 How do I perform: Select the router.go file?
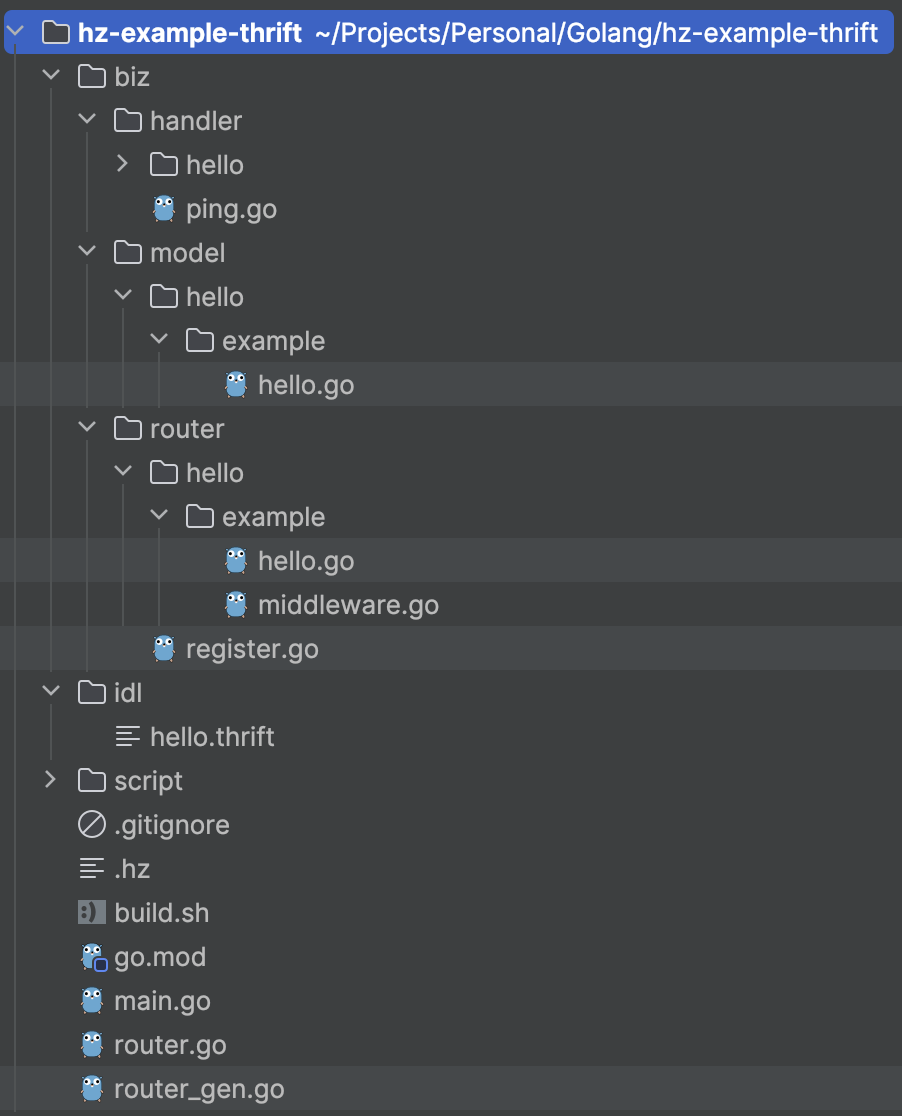point(170,1045)
